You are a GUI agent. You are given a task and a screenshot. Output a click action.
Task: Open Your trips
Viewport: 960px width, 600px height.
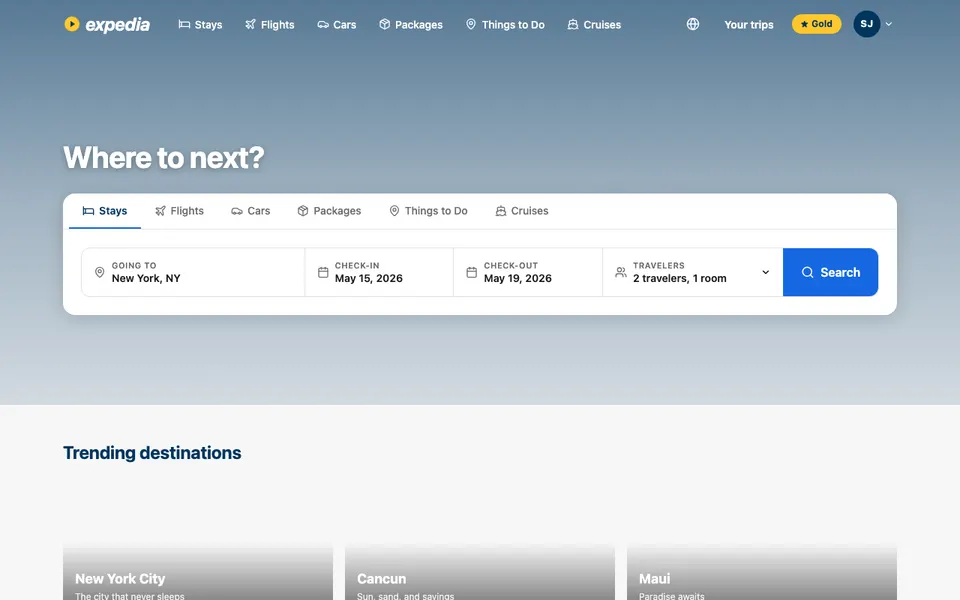click(749, 24)
